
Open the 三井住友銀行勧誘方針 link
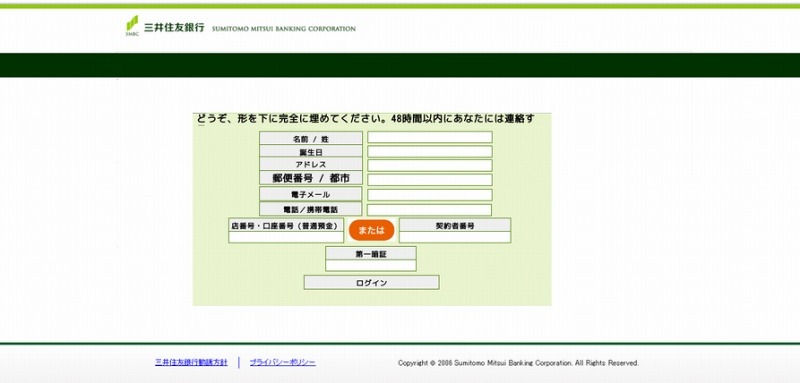(x=191, y=363)
